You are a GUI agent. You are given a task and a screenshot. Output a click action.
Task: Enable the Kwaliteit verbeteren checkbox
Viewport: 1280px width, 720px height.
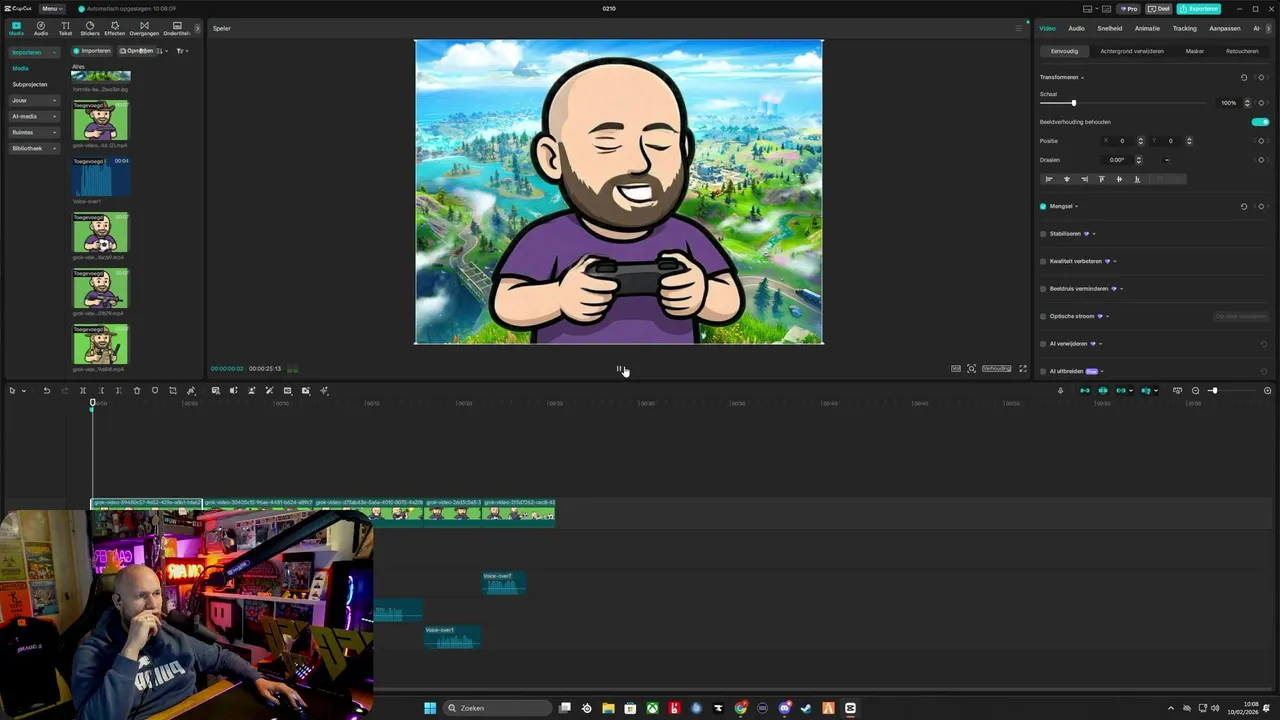[x=1043, y=261]
